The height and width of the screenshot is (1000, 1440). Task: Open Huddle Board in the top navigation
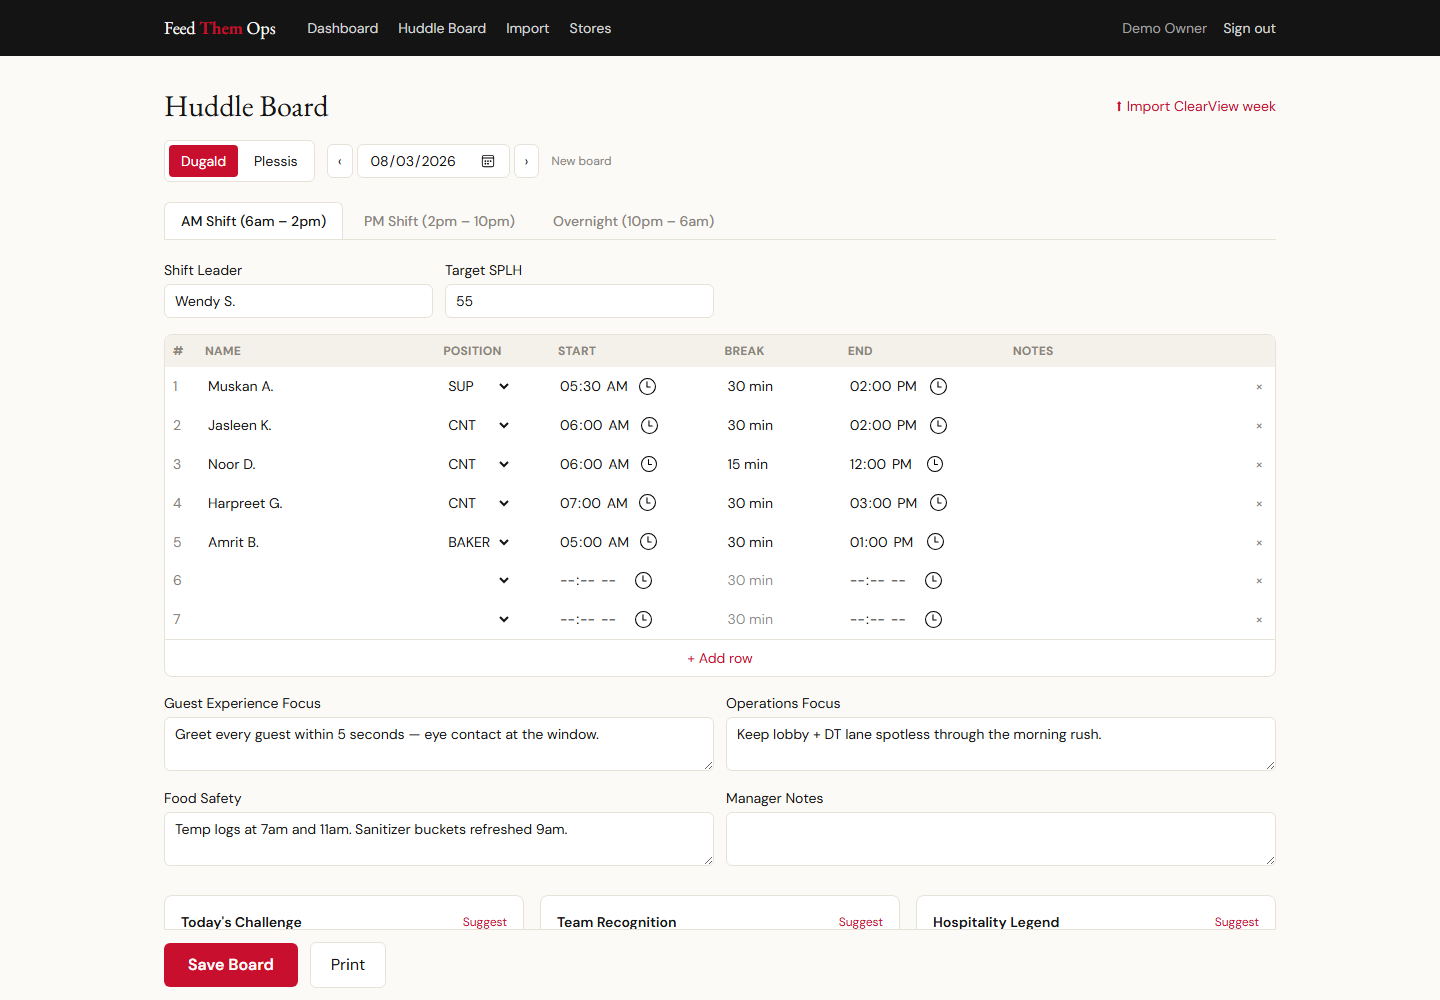click(x=442, y=28)
